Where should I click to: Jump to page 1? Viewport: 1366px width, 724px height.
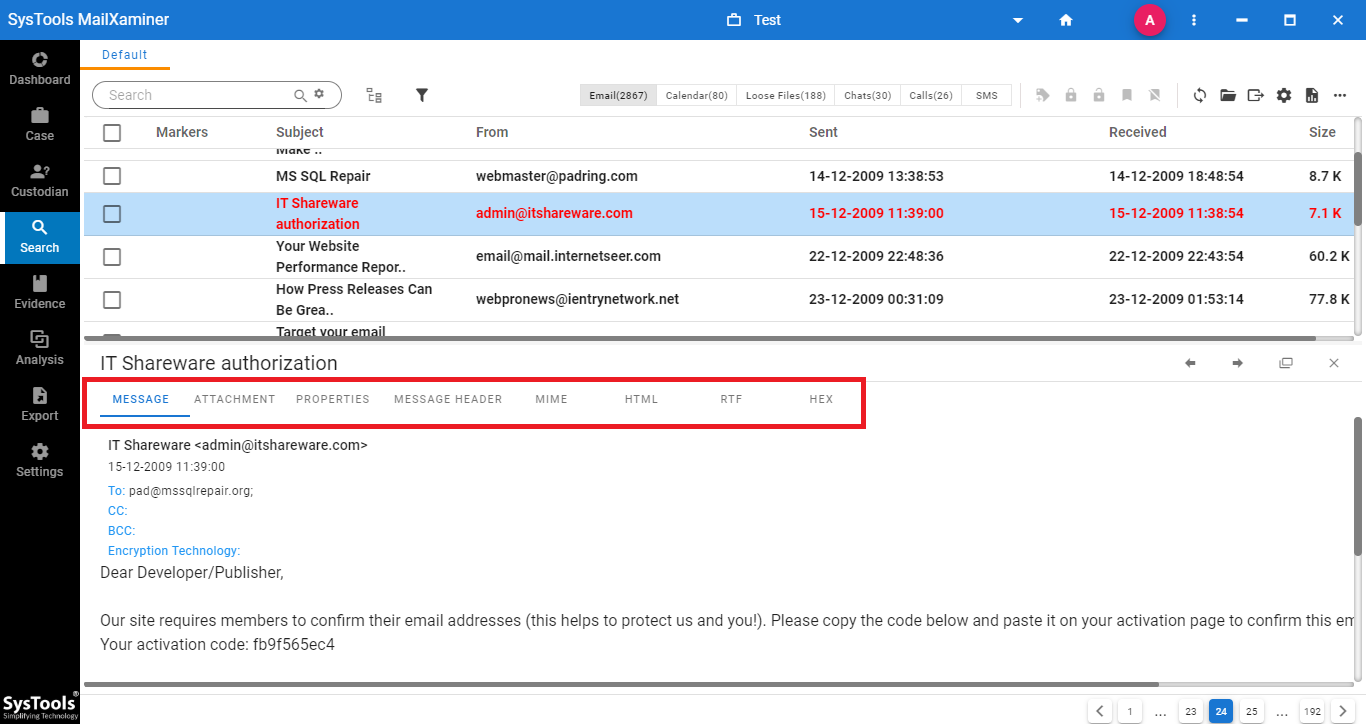[1130, 711]
